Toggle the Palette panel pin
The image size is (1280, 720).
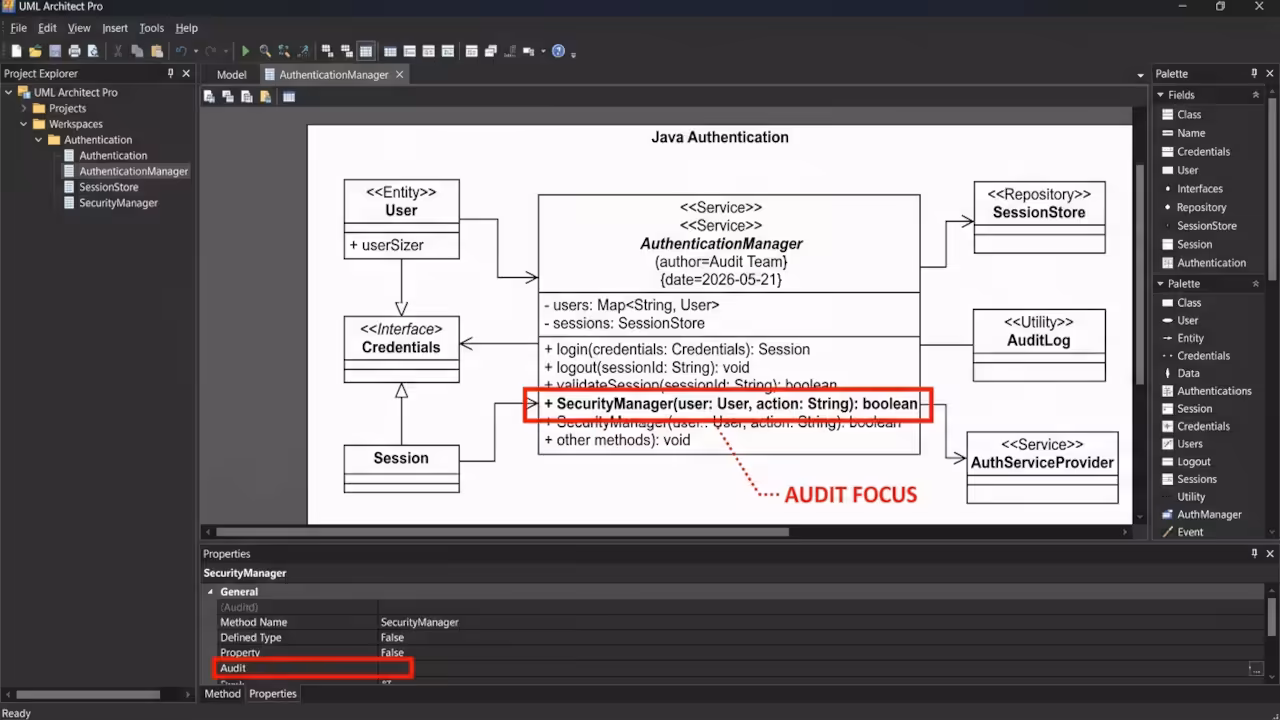(x=1255, y=74)
